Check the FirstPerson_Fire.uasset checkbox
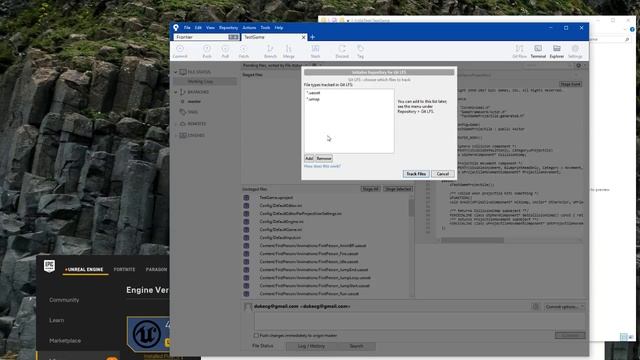The image size is (640, 360). [246, 253]
